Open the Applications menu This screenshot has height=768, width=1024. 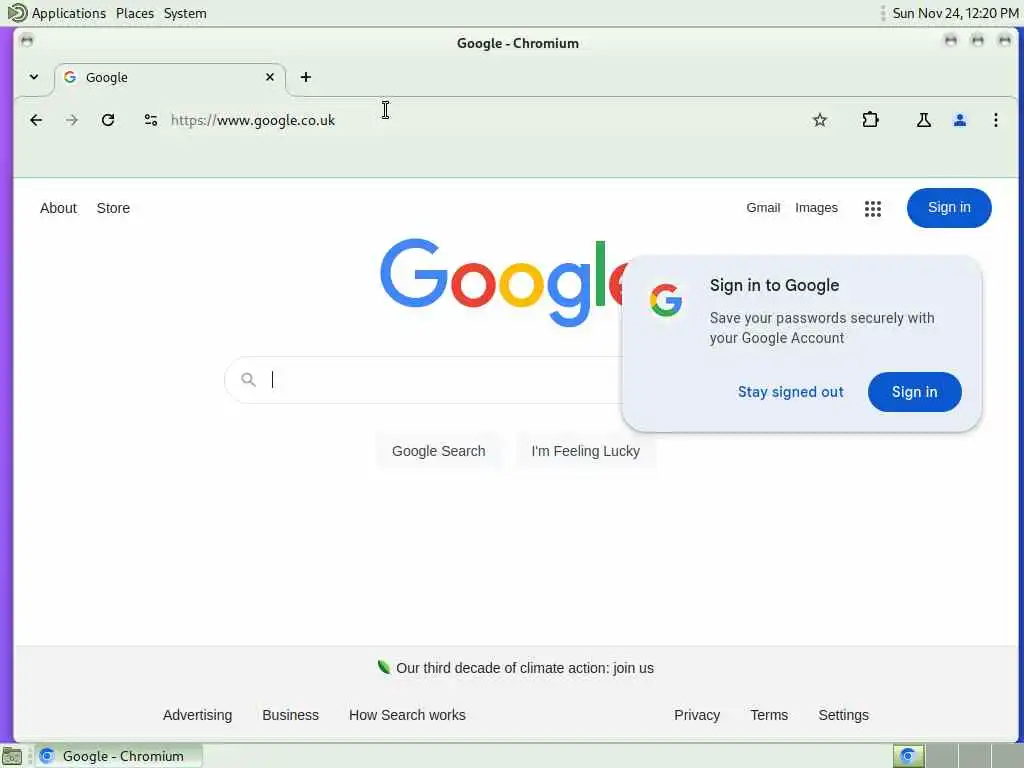click(x=69, y=13)
